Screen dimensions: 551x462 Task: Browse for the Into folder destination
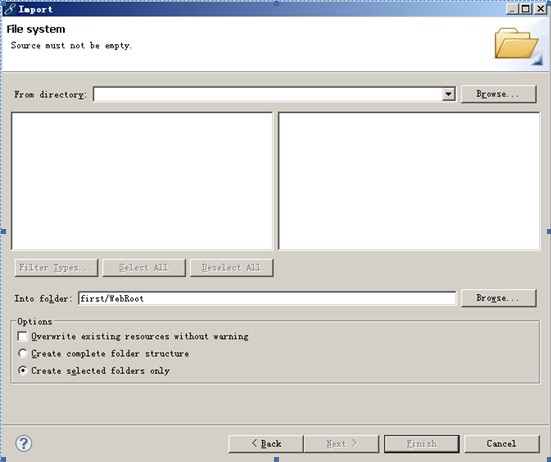pos(499,298)
